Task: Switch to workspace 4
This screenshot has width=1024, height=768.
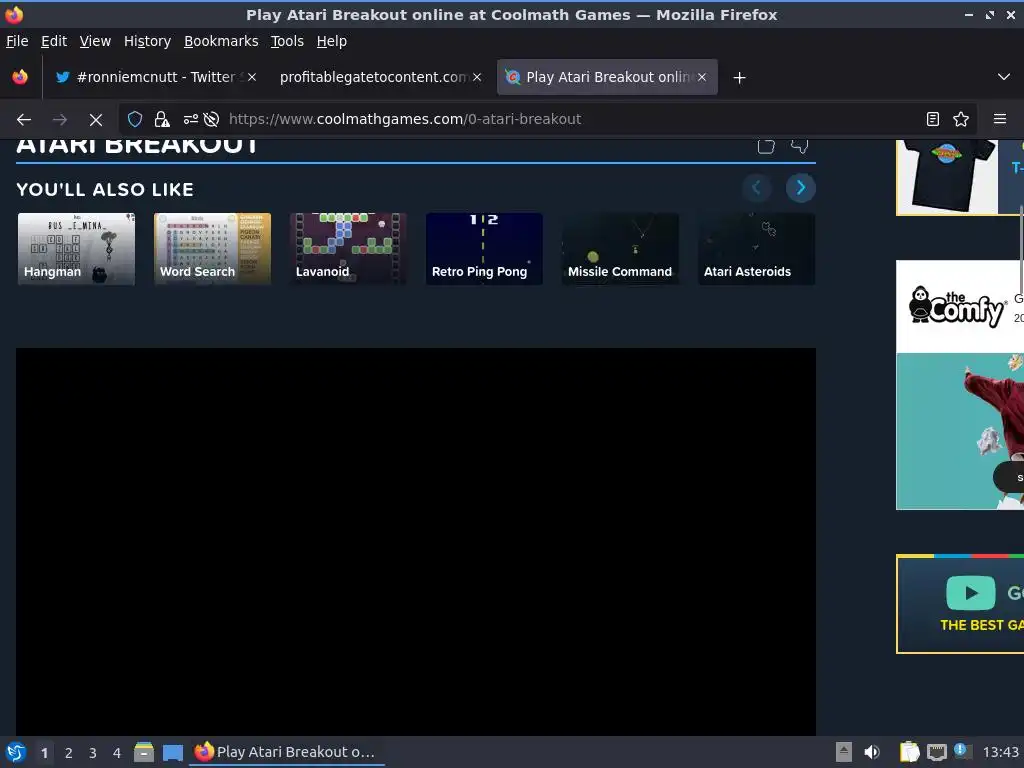Action: coord(117,753)
